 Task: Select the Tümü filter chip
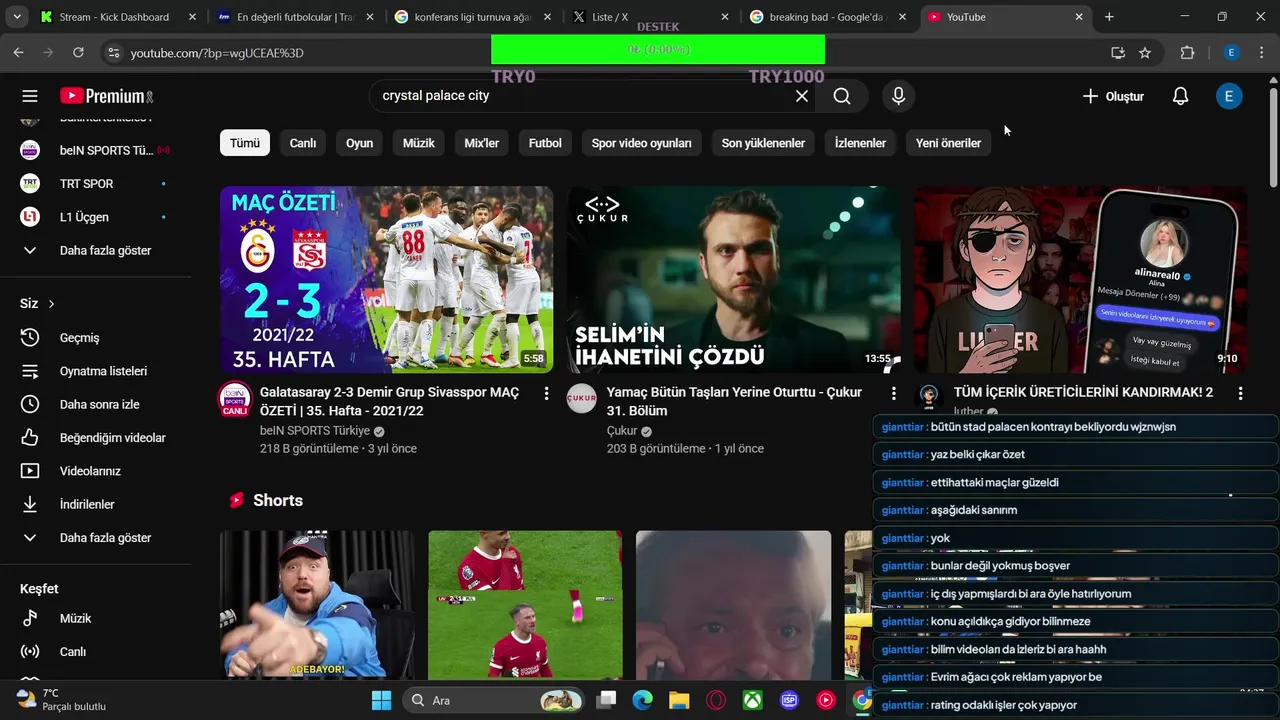[x=245, y=143]
